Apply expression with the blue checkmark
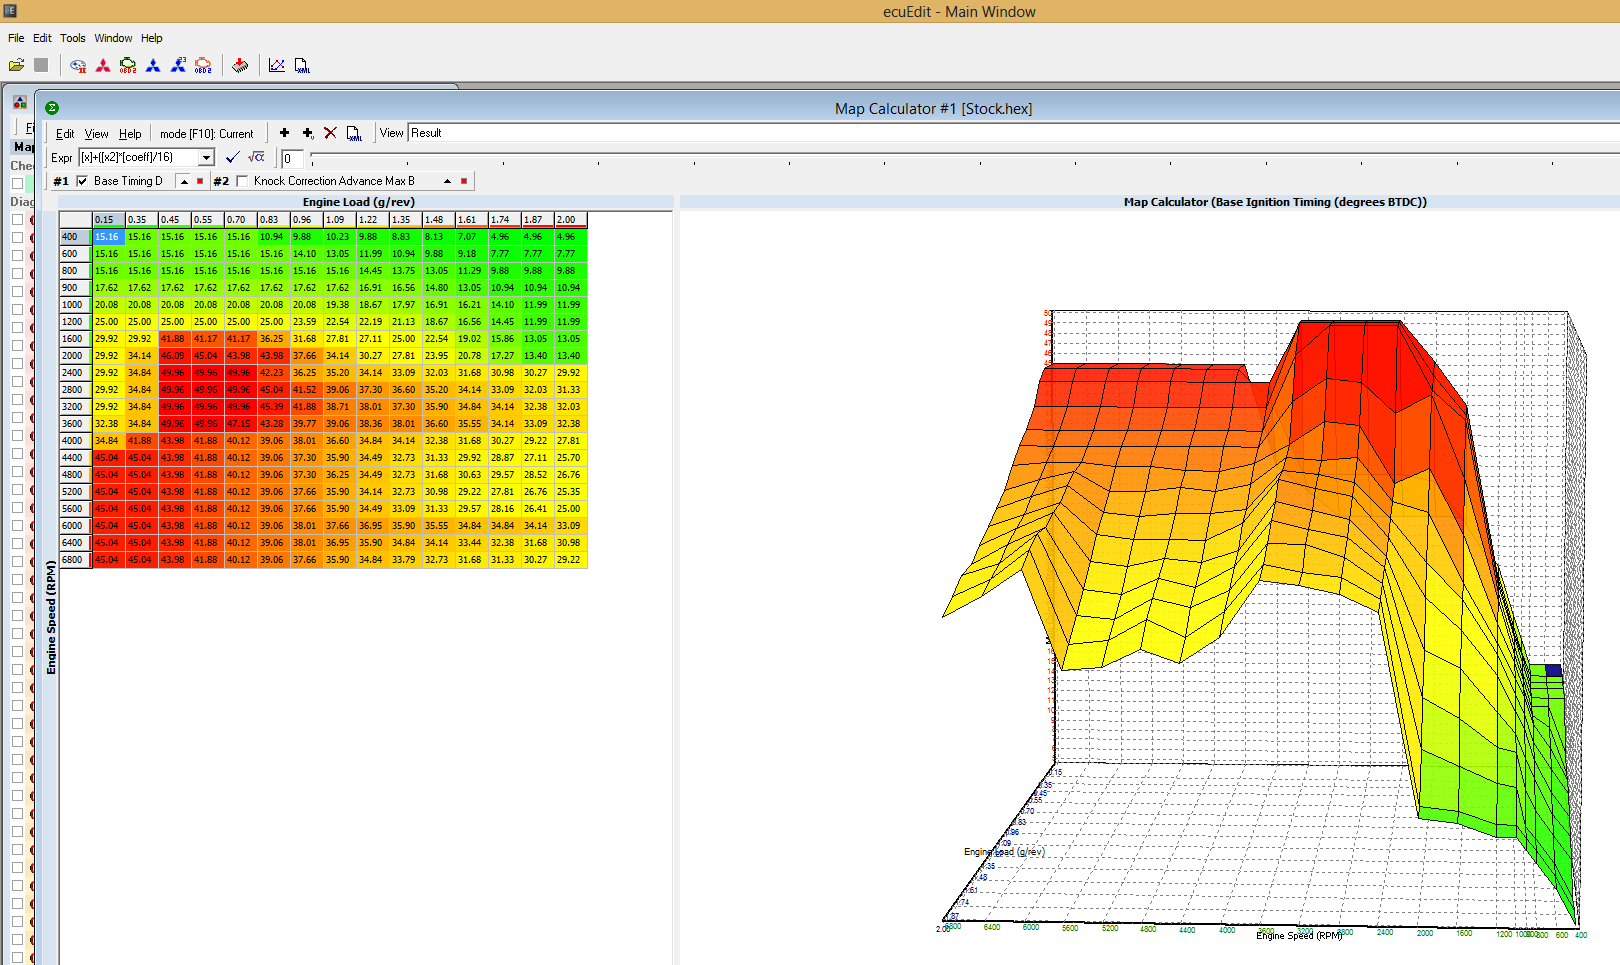Image resolution: width=1620 pixels, height=965 pixels. pyautogui.click(x=233, y=157)
